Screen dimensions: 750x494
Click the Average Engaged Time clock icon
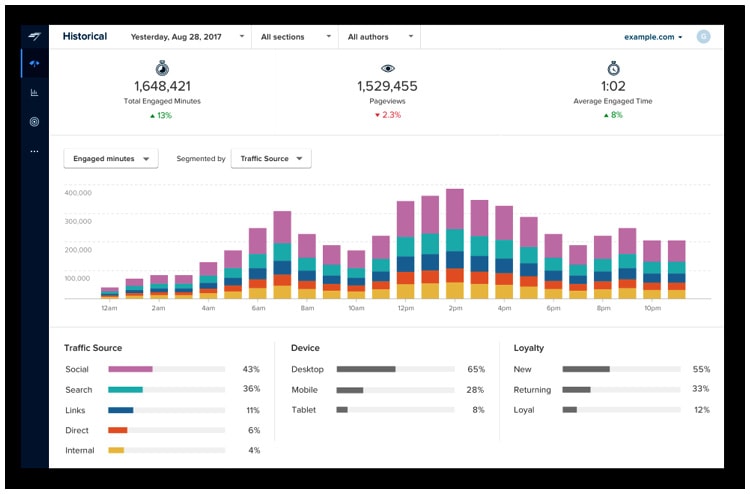[613, 68]
